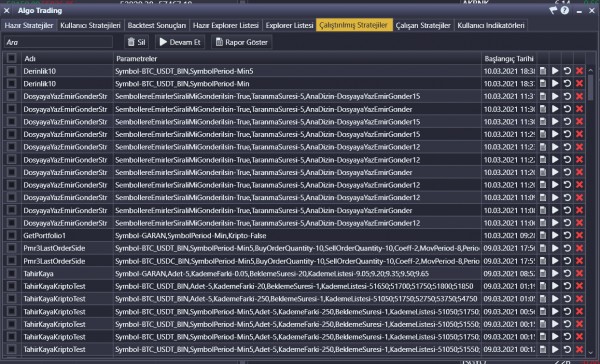The image size is (600, 364).
Task: Restart the Pmr3LastOrderSide BTC_USDT_BIN strategy
Action: point(567,248)
